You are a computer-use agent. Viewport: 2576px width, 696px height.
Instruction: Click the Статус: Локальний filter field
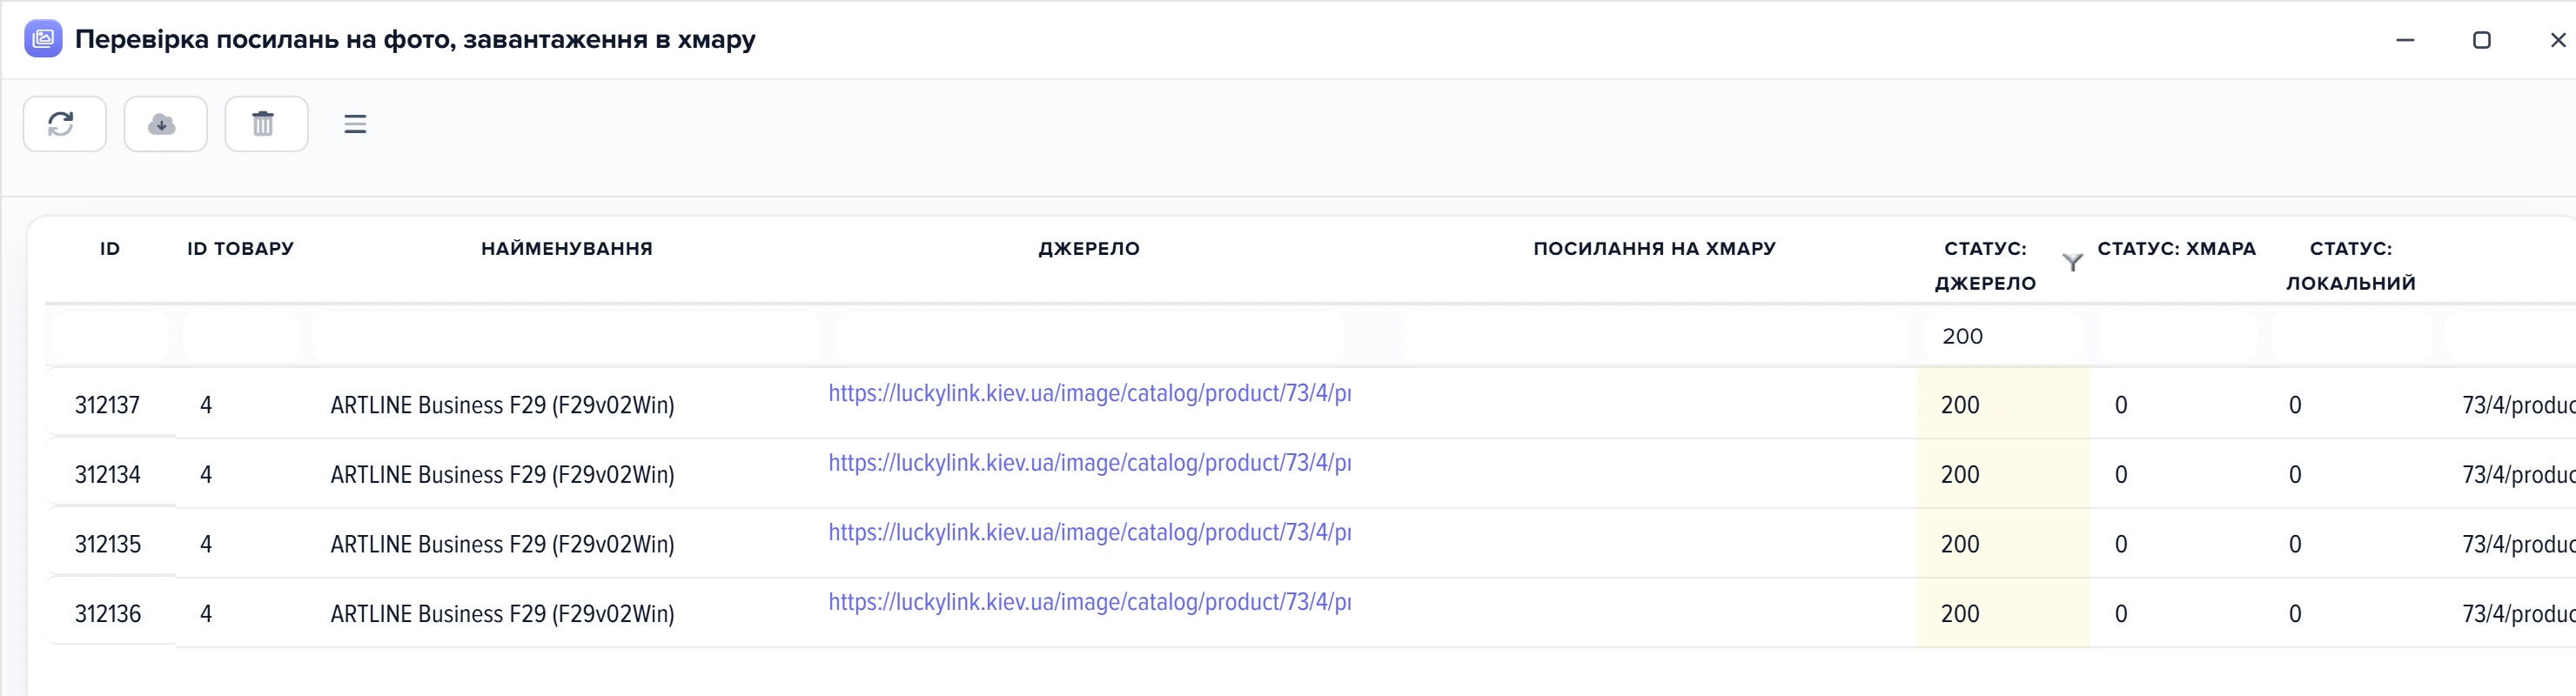click(x=2351, y=336)
